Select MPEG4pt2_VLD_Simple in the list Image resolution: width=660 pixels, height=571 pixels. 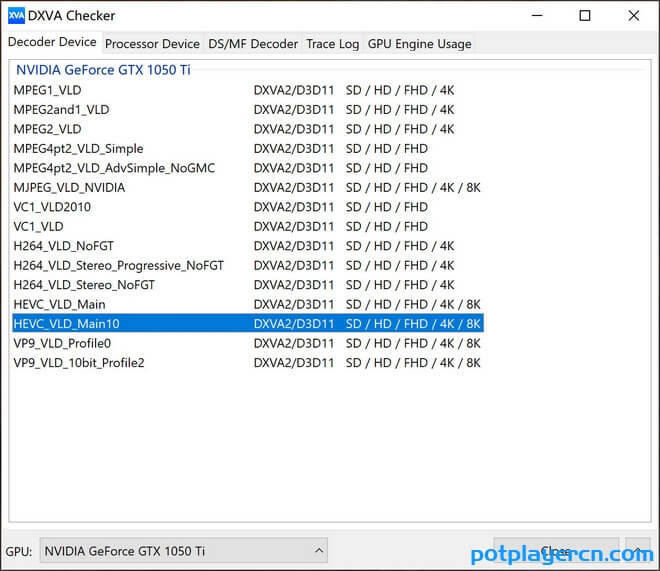pyautogui.click(x=248, y=149)
